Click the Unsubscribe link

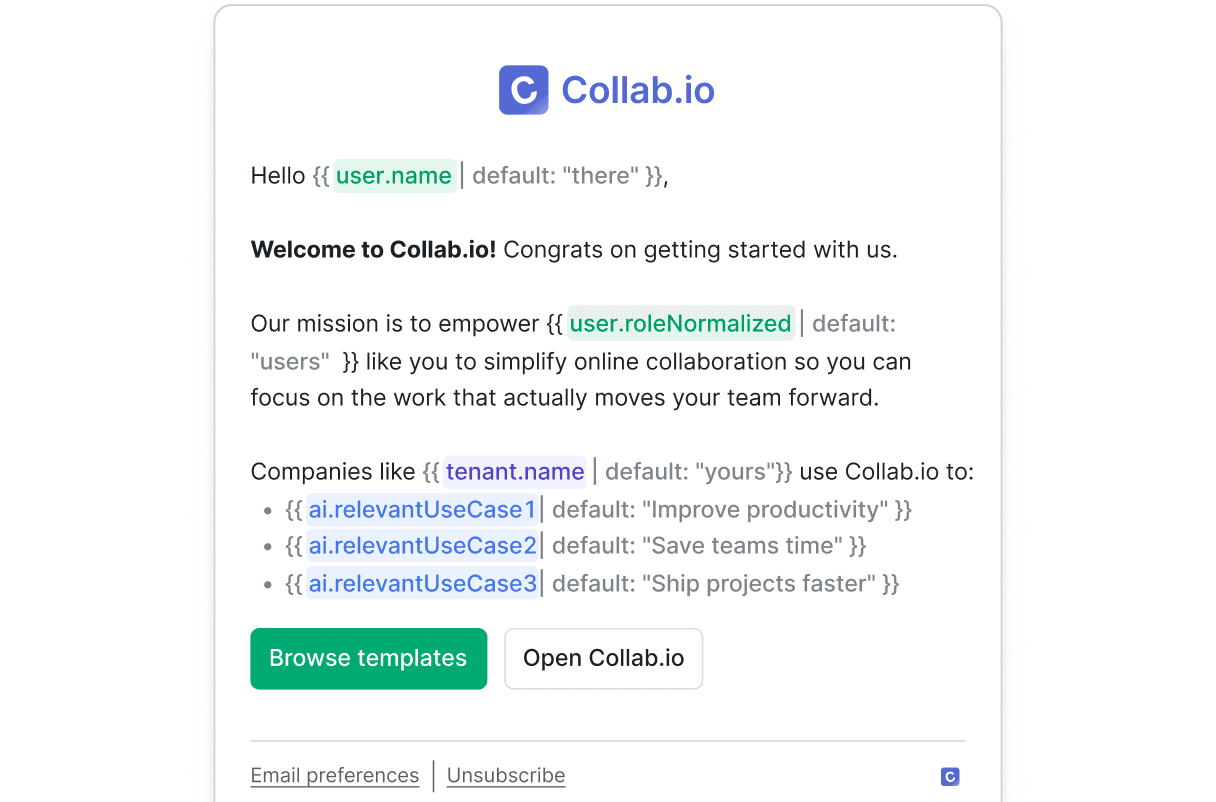(x=505, y=776)
